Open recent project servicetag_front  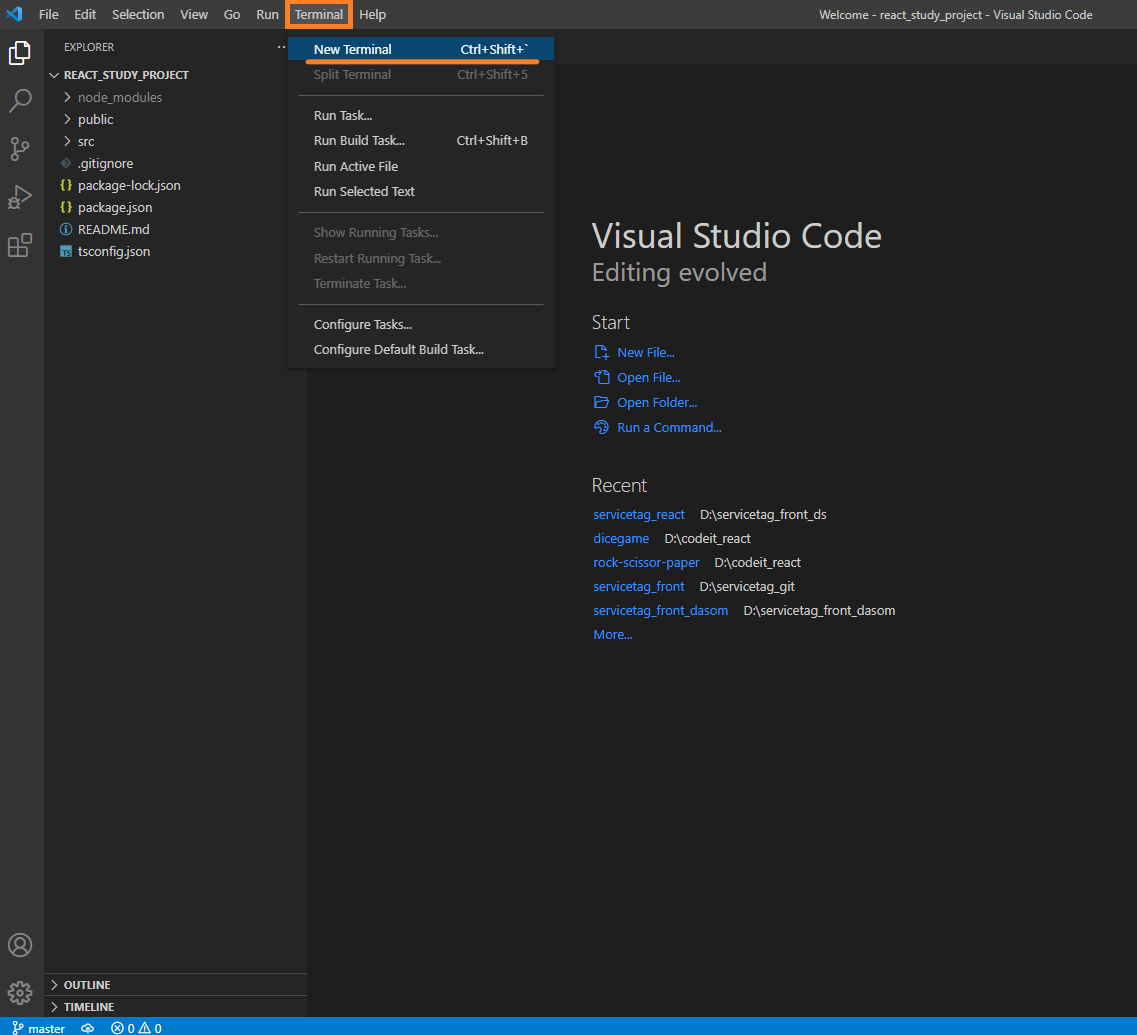coord(639,586)
